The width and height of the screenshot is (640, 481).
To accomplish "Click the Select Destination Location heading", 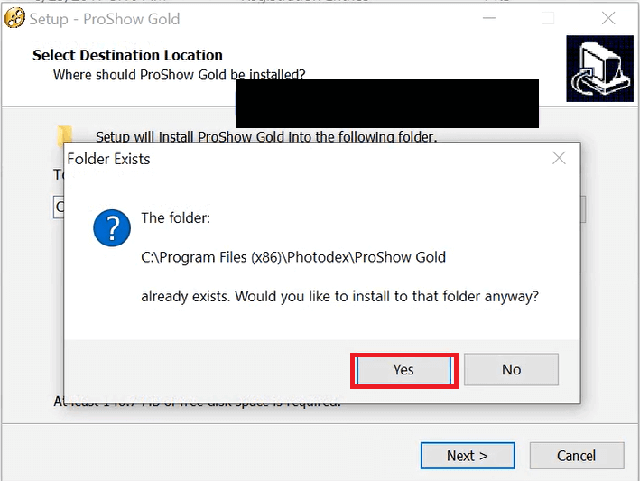I will tap(127, 55).
